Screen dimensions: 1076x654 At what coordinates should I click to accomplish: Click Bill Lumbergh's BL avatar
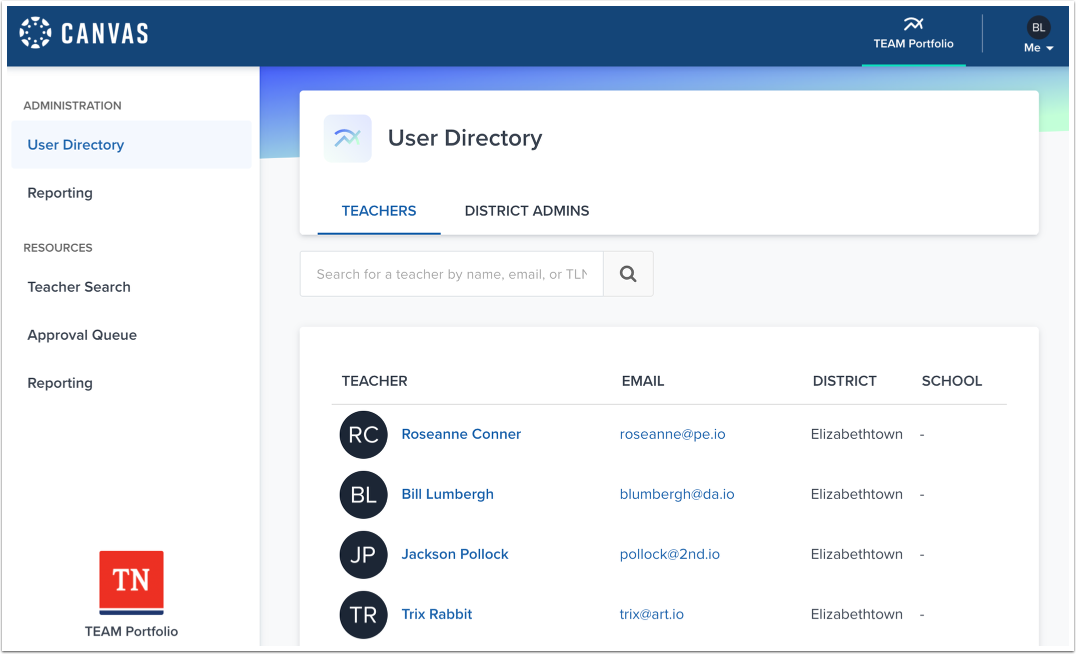point(363,494)
